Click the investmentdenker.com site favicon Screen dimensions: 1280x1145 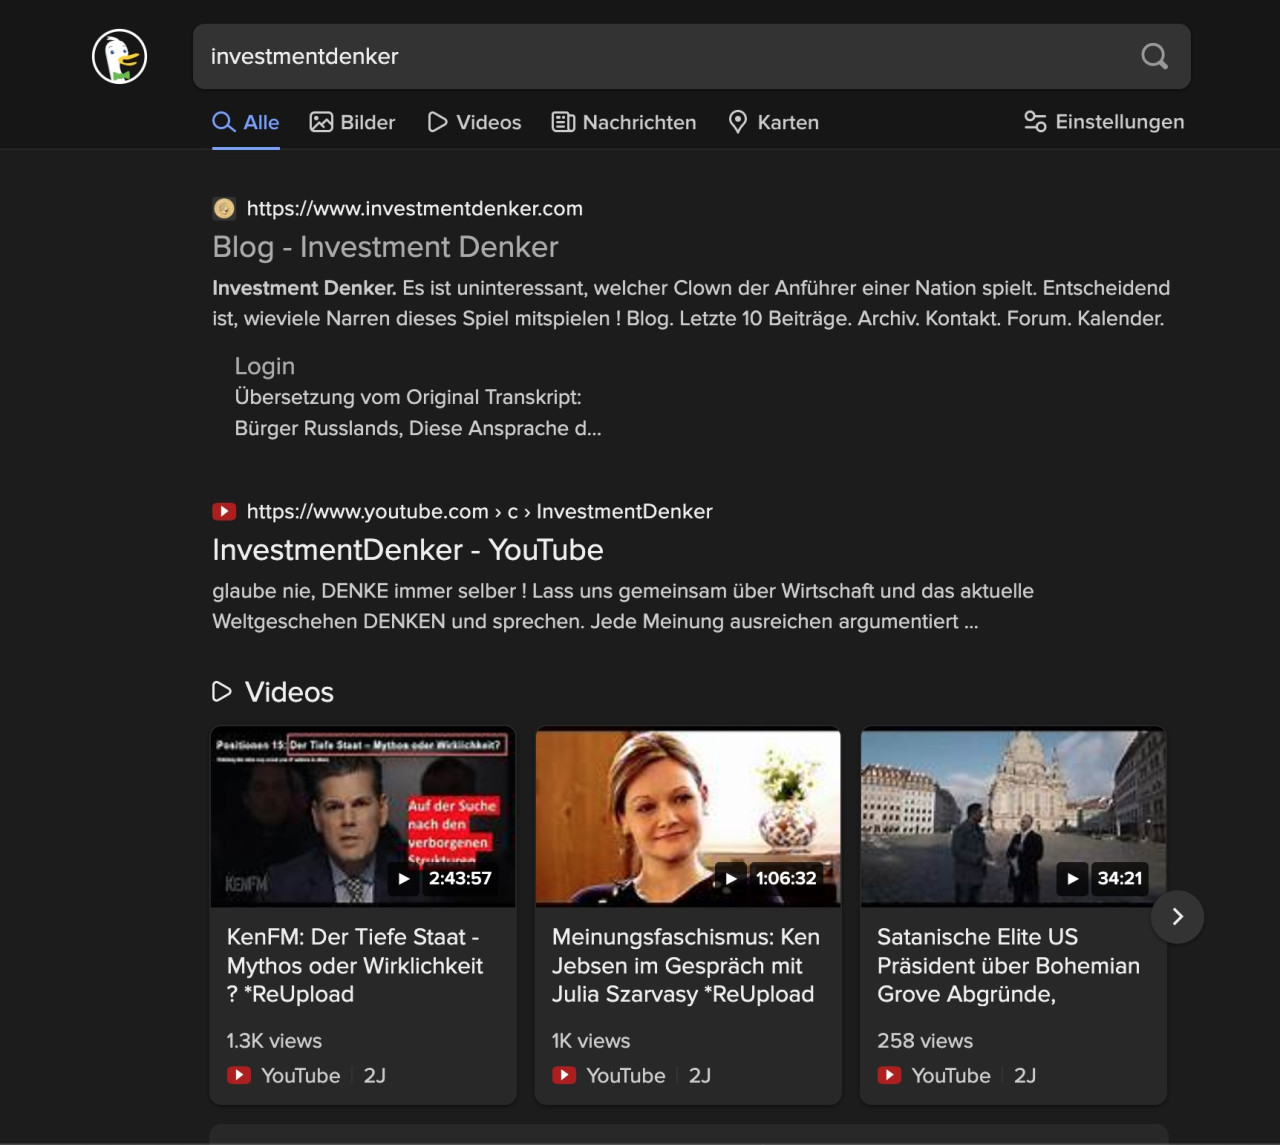224,208
